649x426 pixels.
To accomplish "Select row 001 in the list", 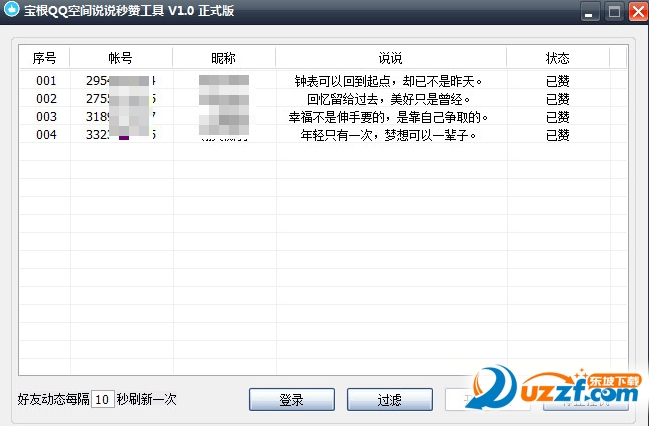I will point(46,81).
